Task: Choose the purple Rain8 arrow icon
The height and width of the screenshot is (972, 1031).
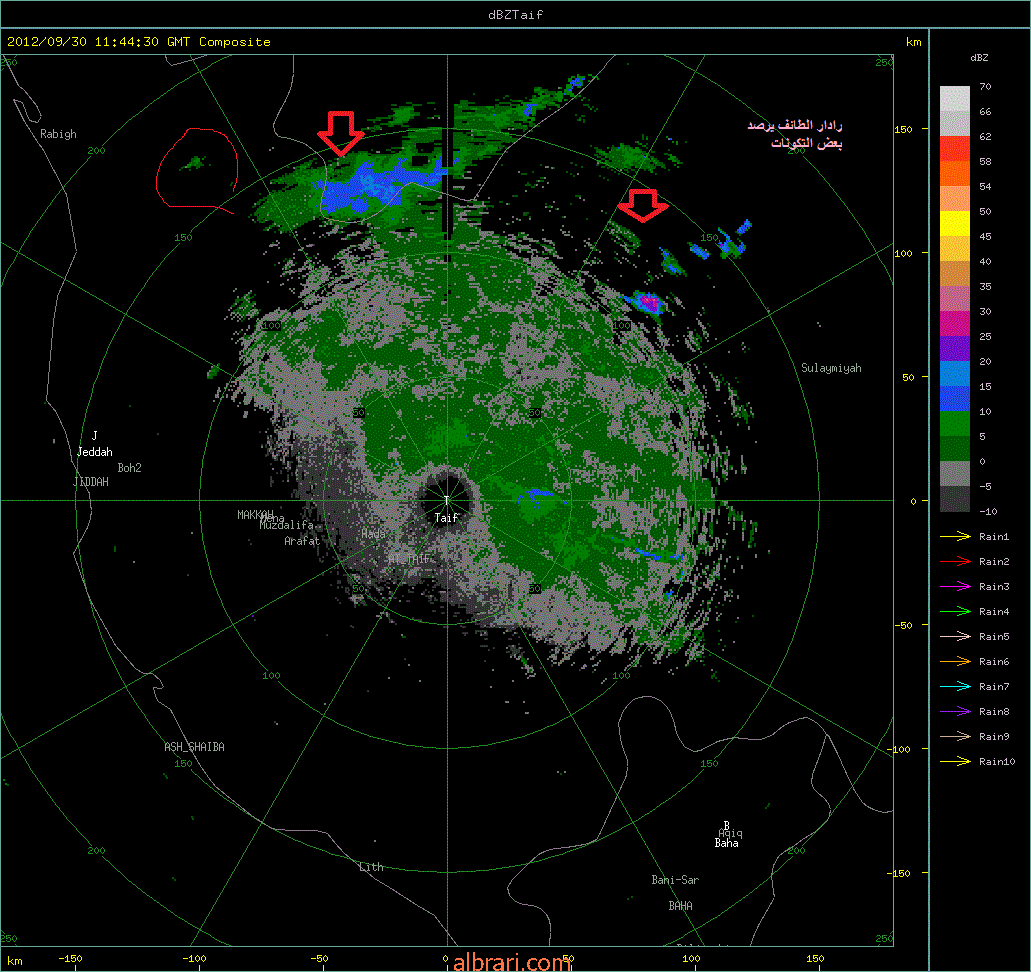Action: click(955, 712)
